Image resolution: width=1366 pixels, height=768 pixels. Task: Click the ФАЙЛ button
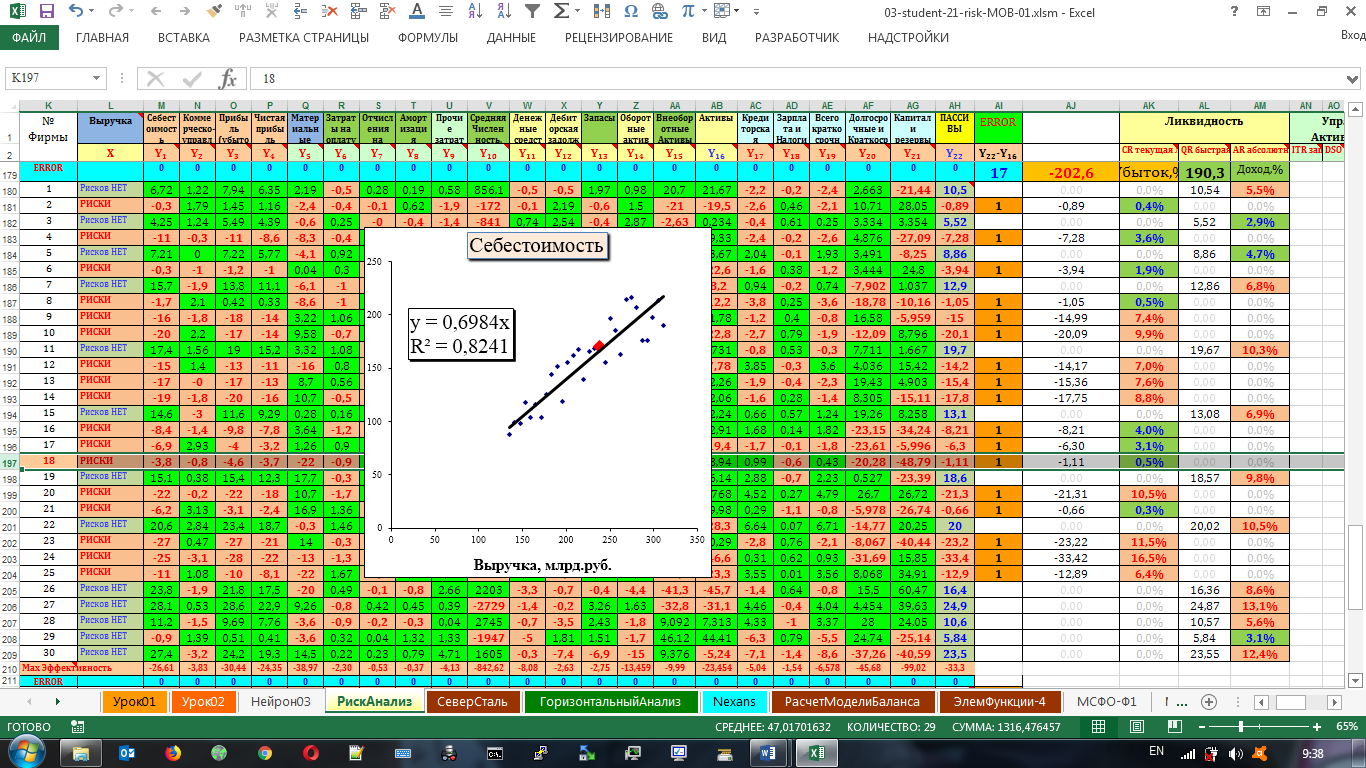[x=29, y=38]
